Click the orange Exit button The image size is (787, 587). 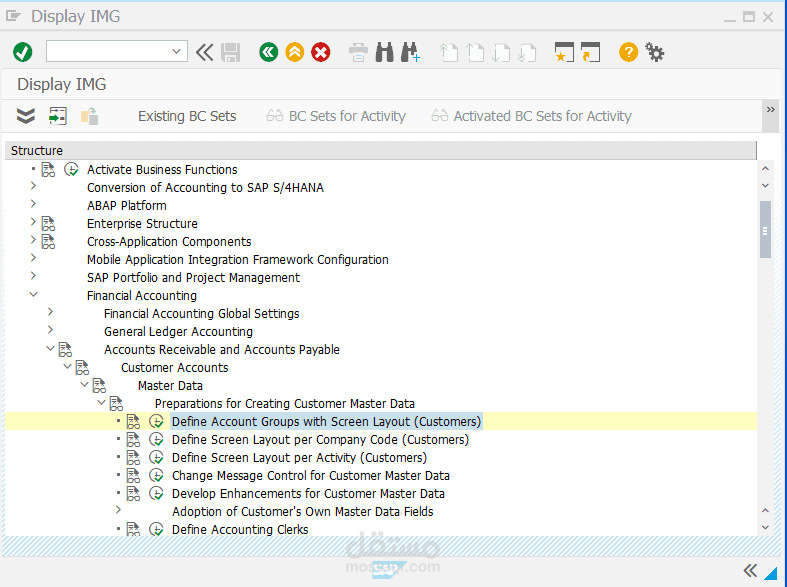295,52
